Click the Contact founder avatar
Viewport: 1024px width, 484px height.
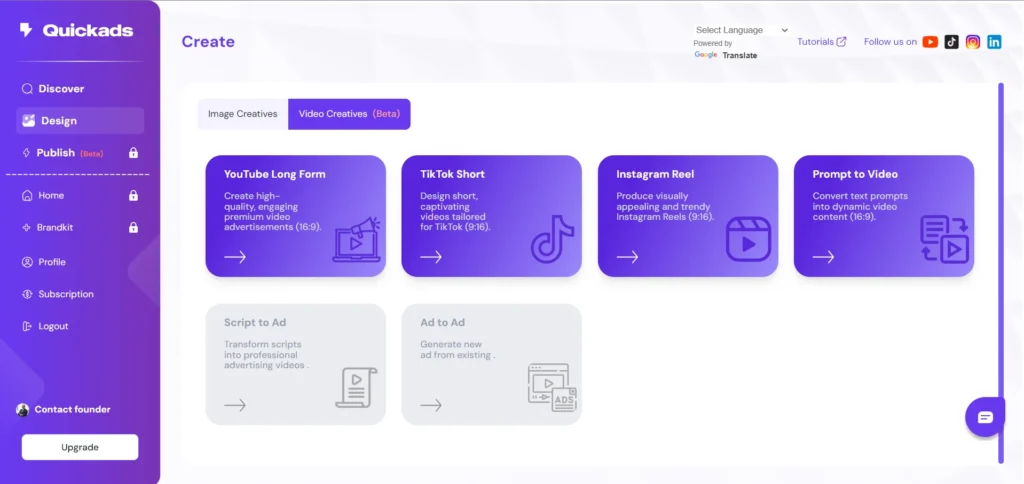[23, 410]
